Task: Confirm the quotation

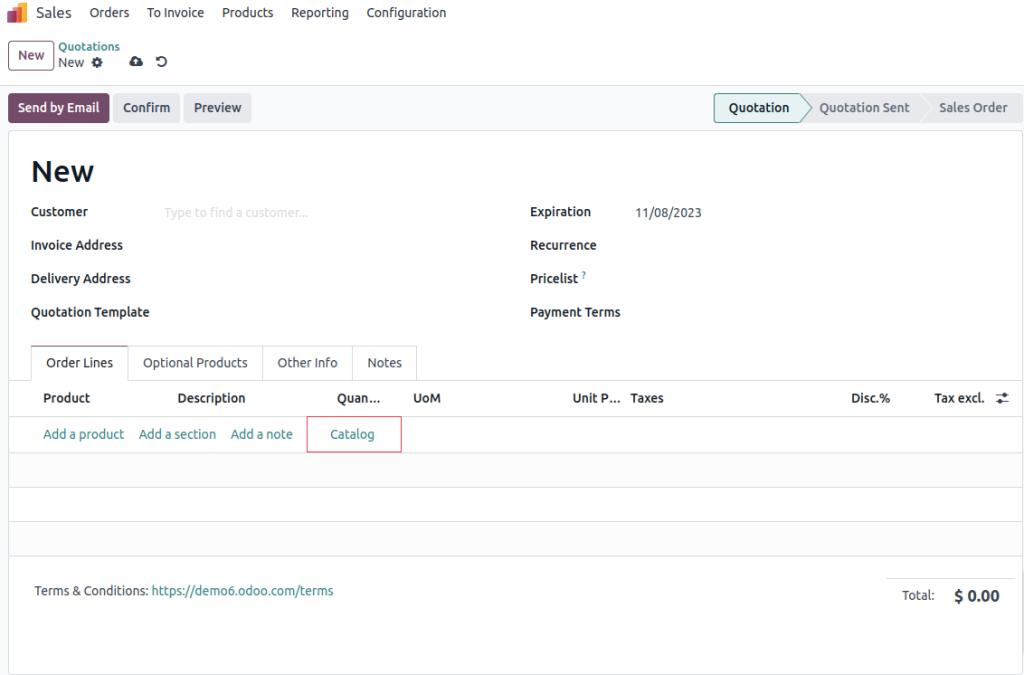Action: point(146,107)
